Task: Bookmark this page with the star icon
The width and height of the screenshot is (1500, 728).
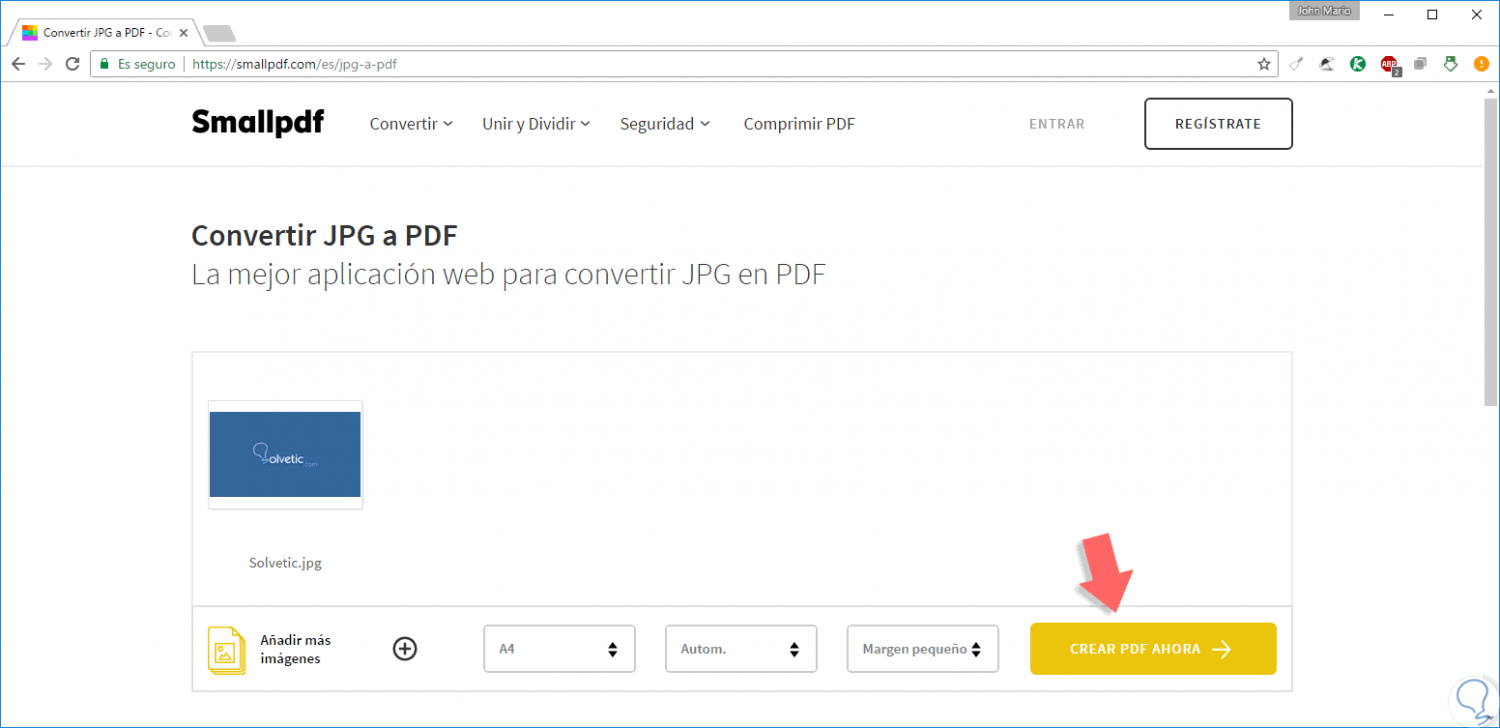Action: click(1264, 64)
